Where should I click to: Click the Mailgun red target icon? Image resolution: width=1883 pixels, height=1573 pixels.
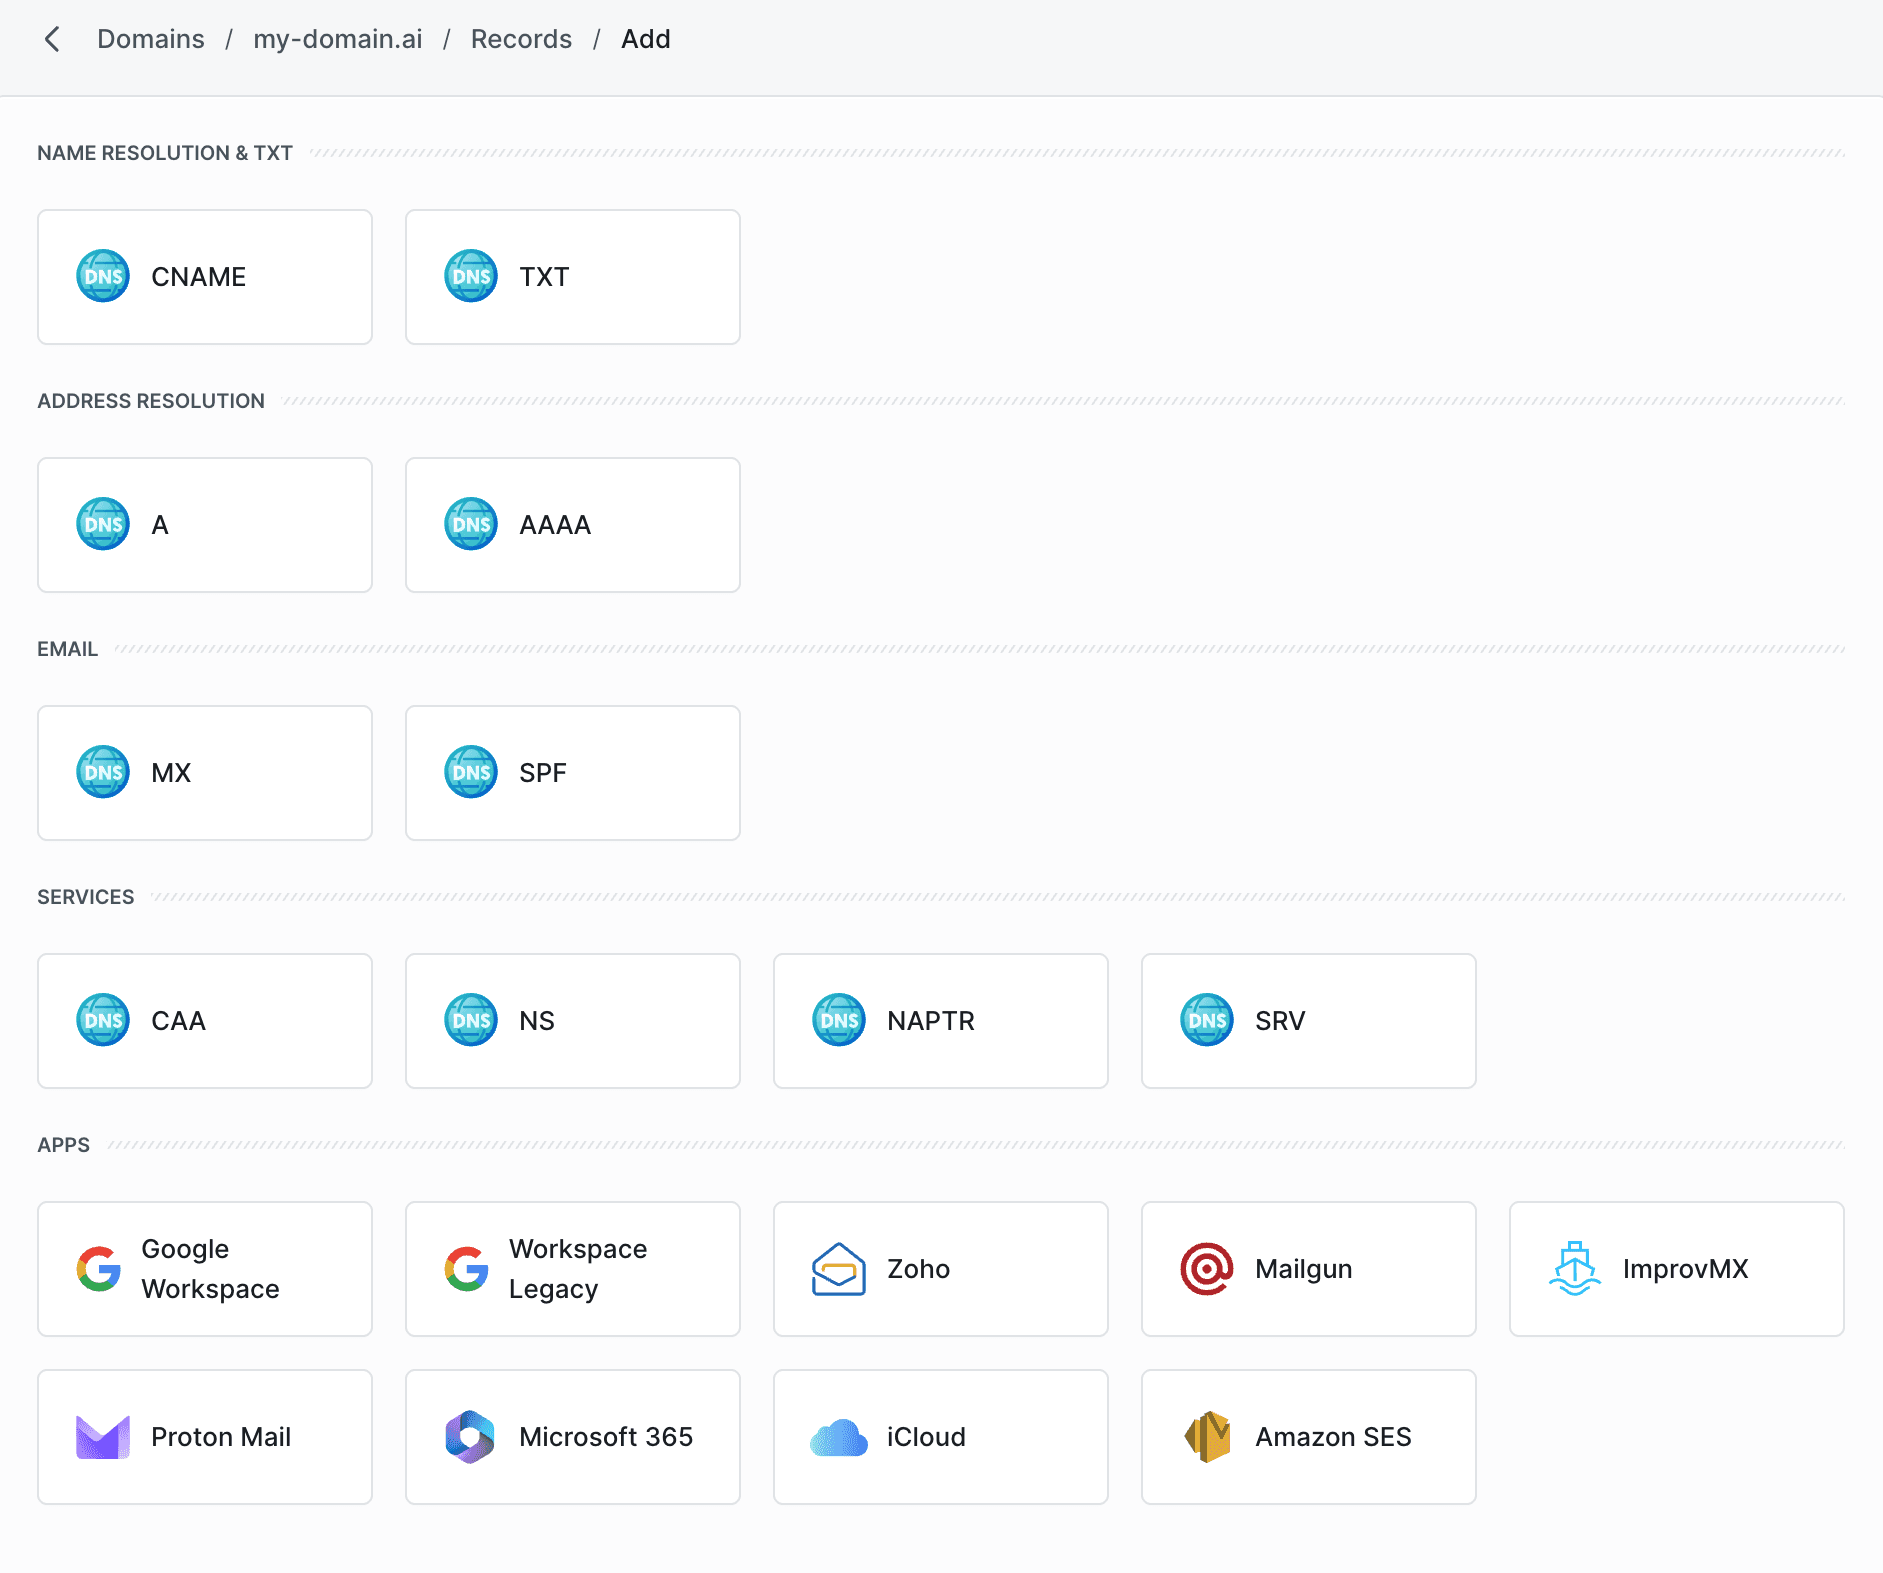click(x=1206, y=1269)
